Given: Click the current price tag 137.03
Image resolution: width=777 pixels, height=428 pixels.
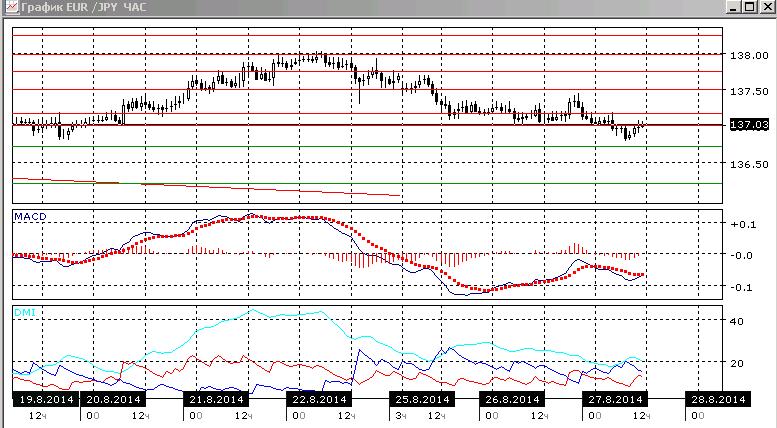Looking at the screenshot, I should 749,125.
